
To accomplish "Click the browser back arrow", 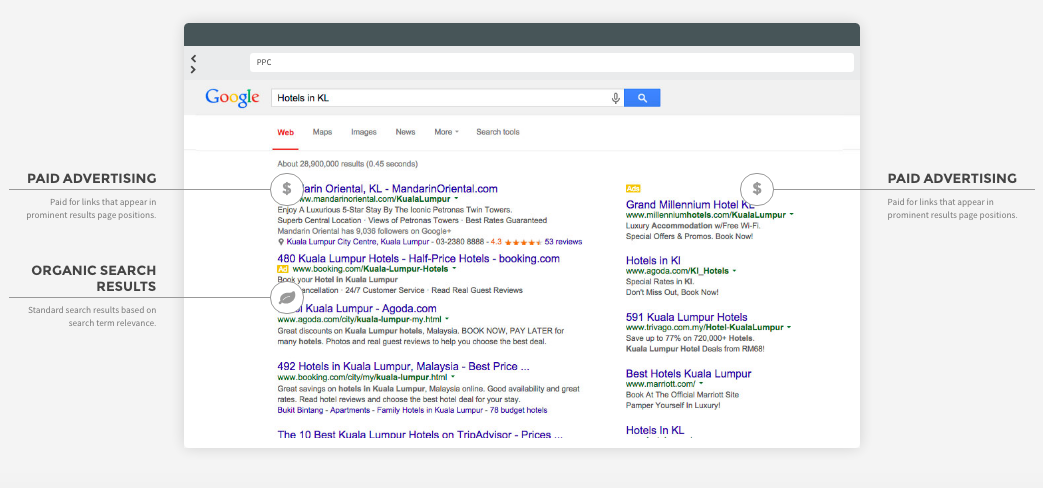I will [194, 59].
